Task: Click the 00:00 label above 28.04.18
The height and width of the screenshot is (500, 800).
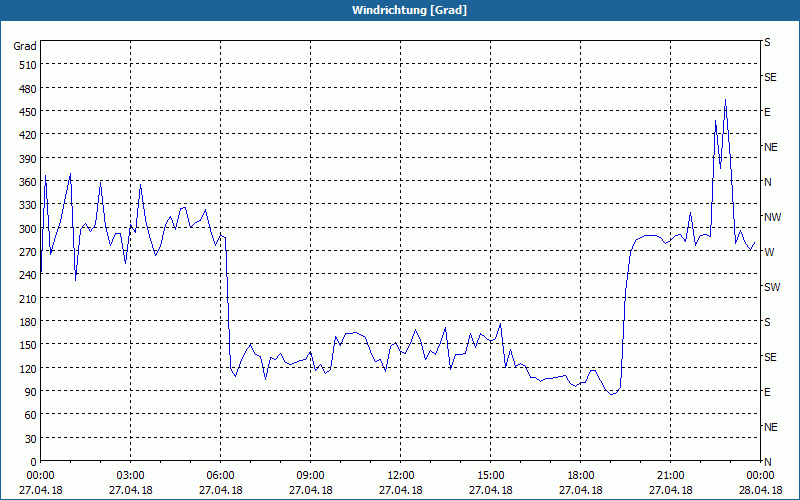Action: pyautogui.click(x=760, y=476)
